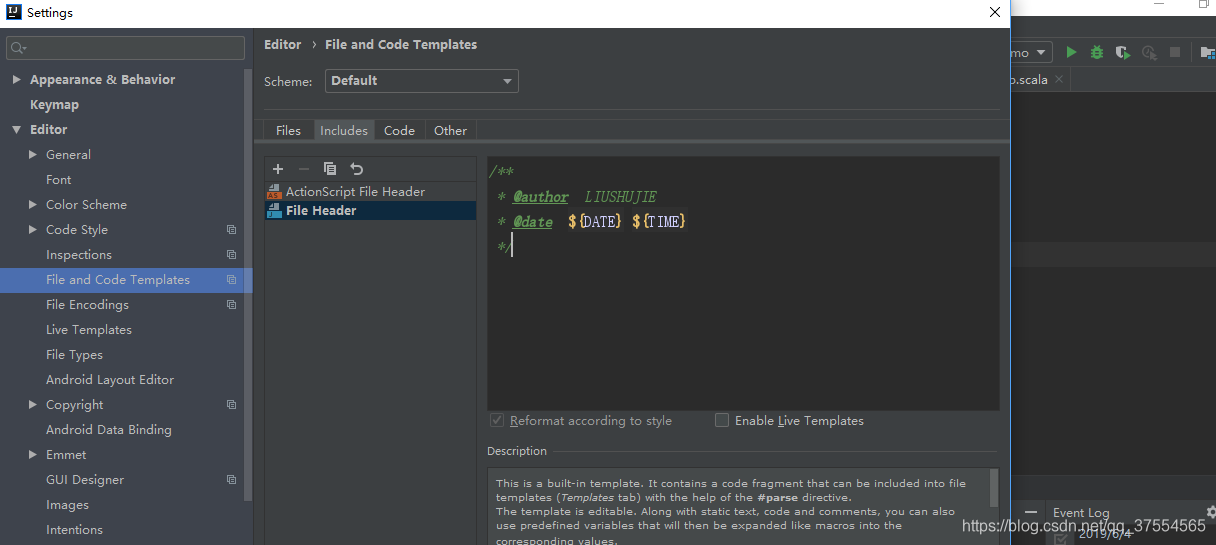Click the Profiler clock icon in IDE toolbar
1216x545 pixels.
[x=1150, y=52]
